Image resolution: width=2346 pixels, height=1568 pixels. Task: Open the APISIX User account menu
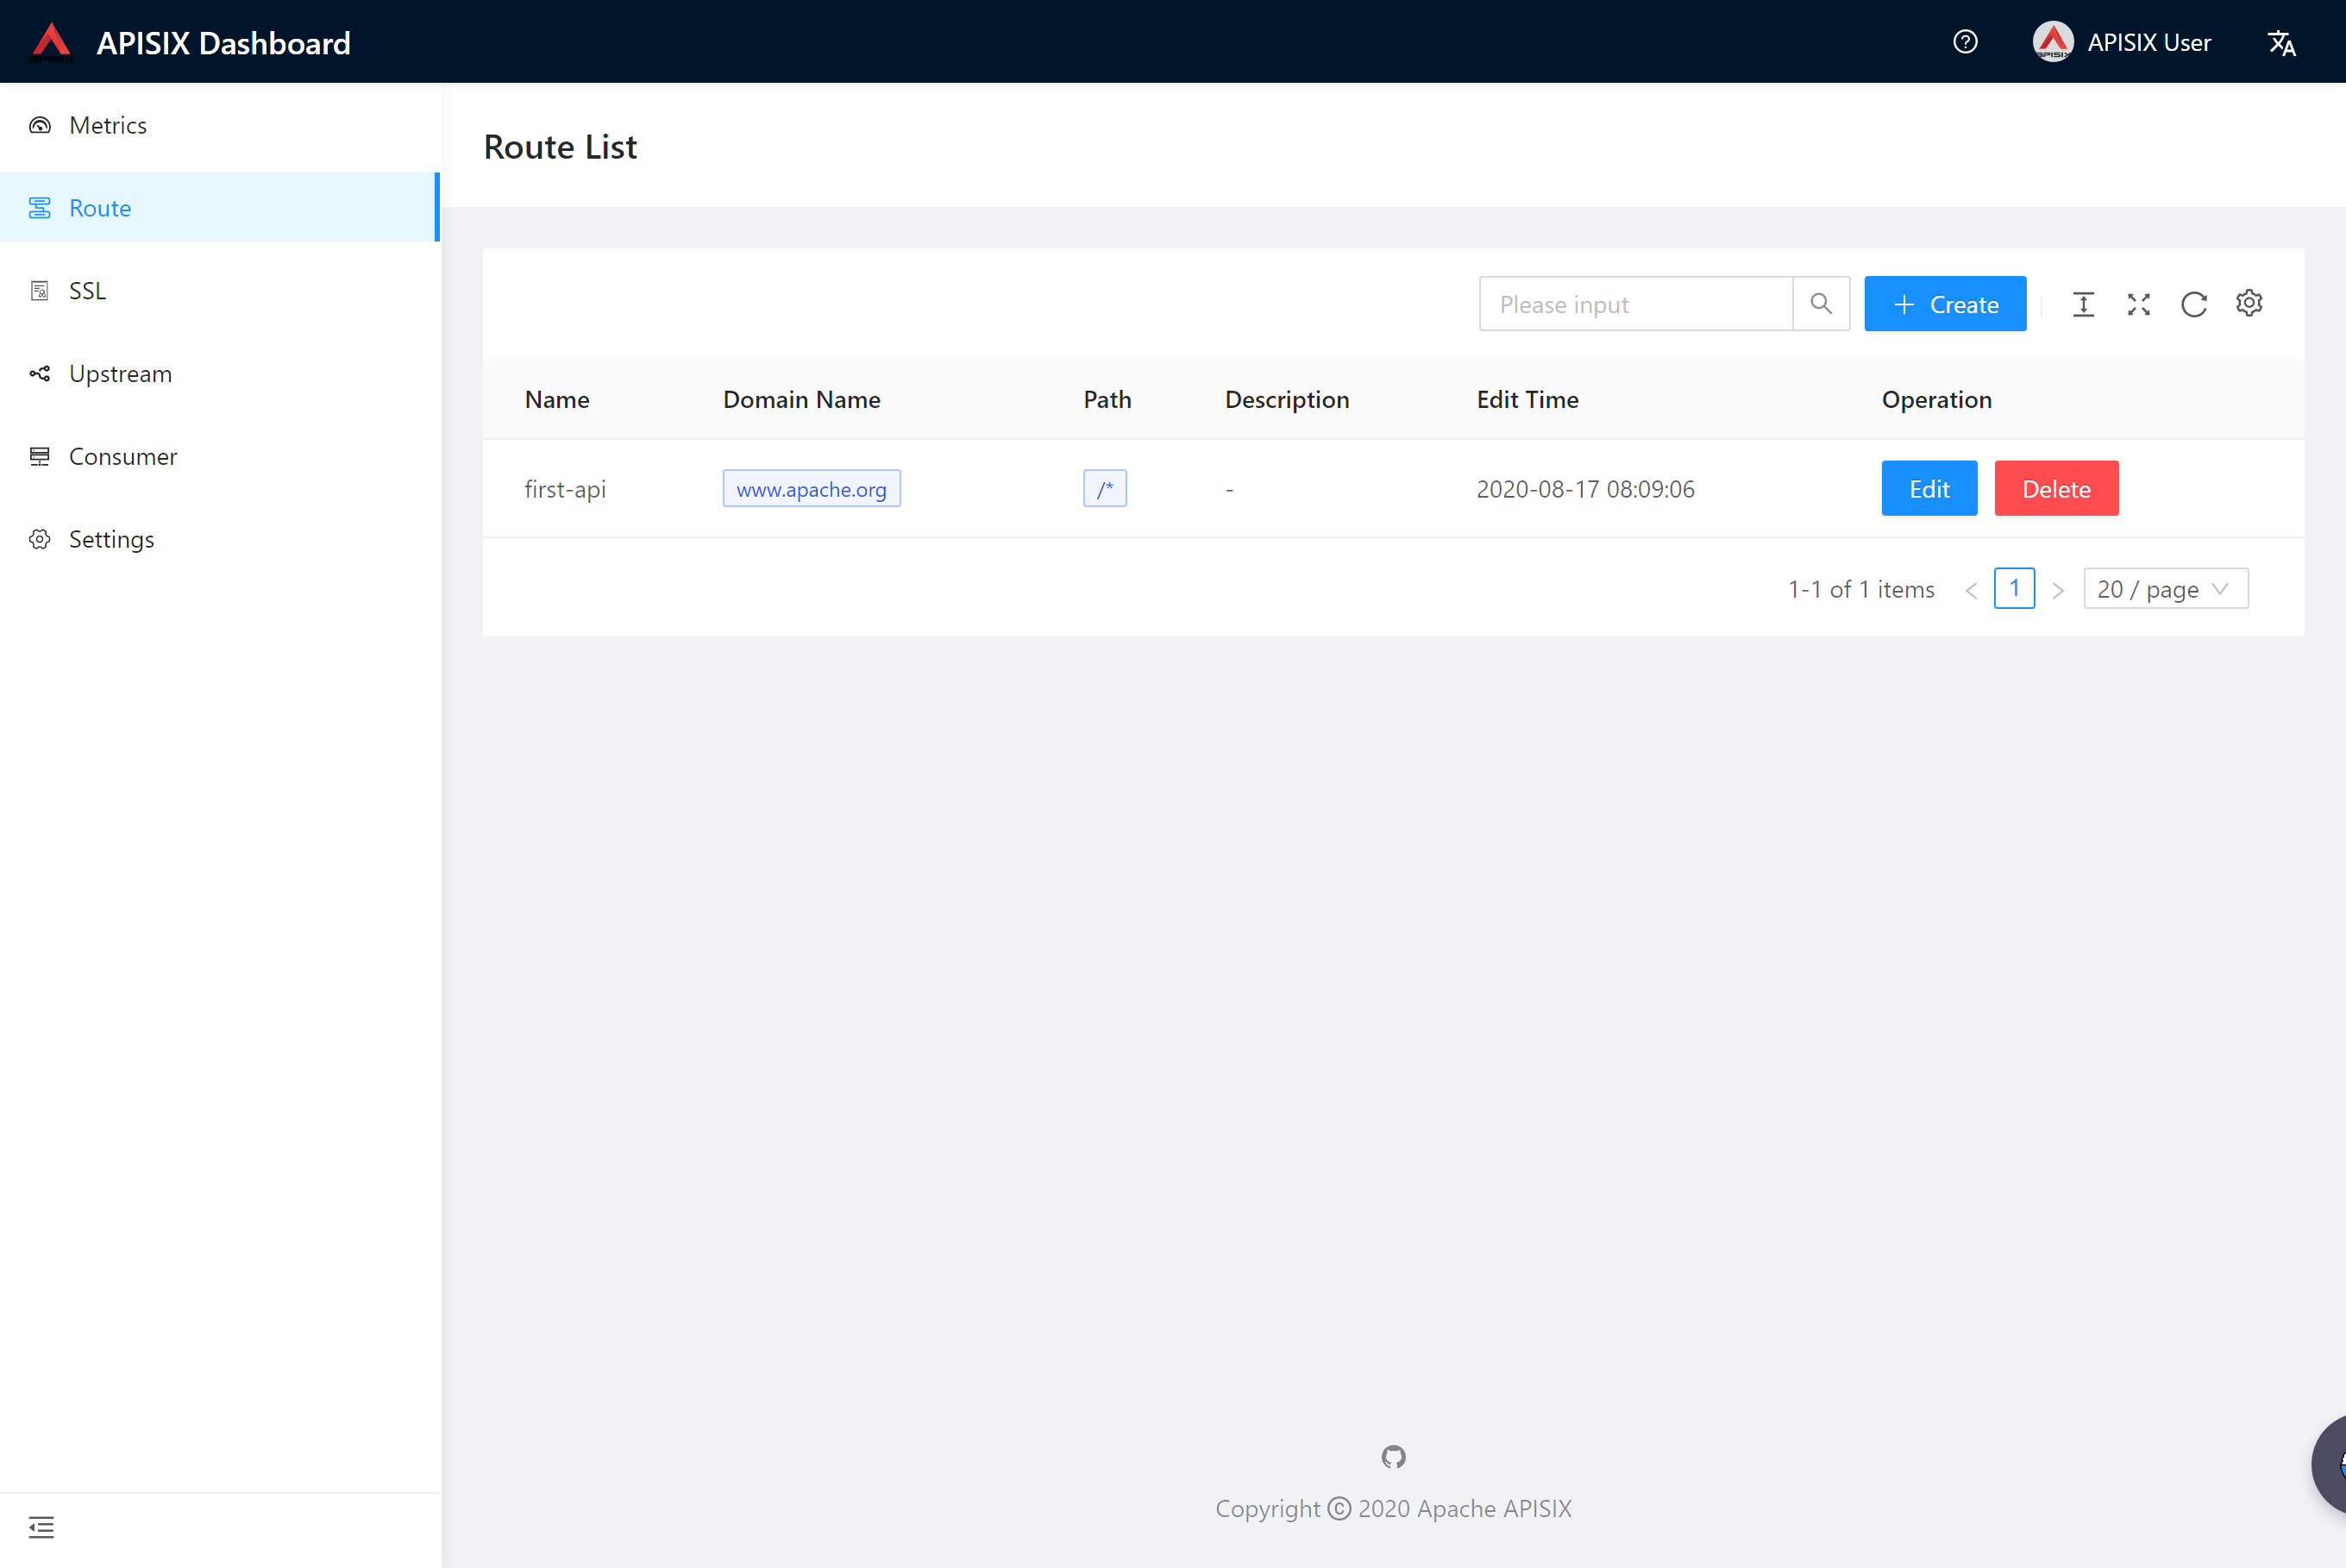(x=2122, y=42)
